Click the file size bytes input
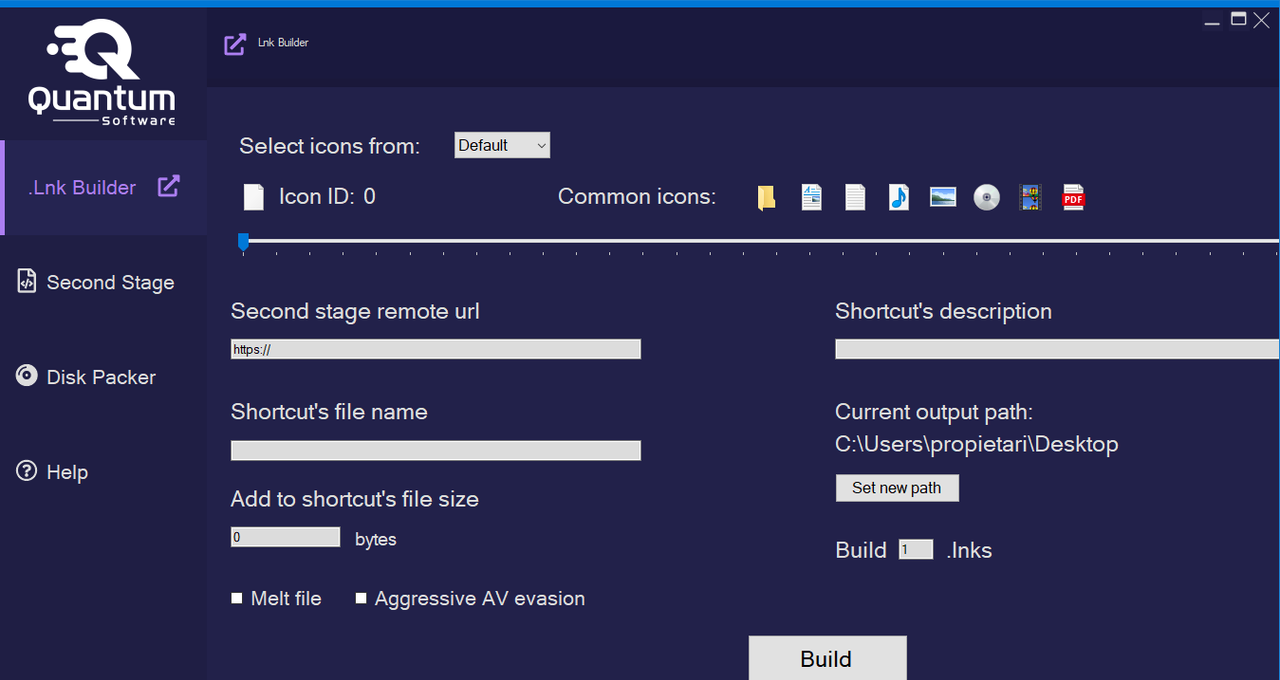The image size is (1280, 680). tap(286, 537)
